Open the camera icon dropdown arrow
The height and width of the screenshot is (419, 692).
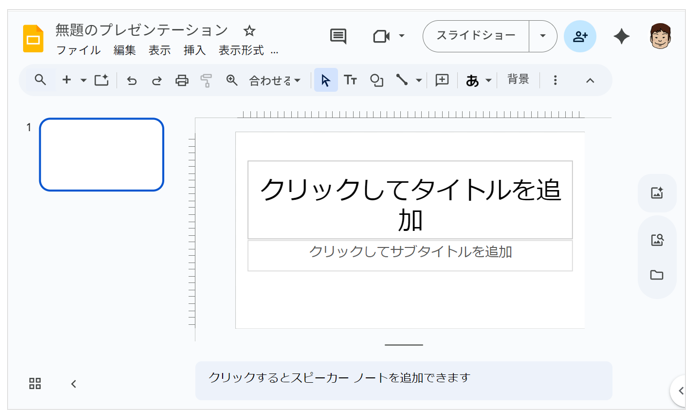402,36
